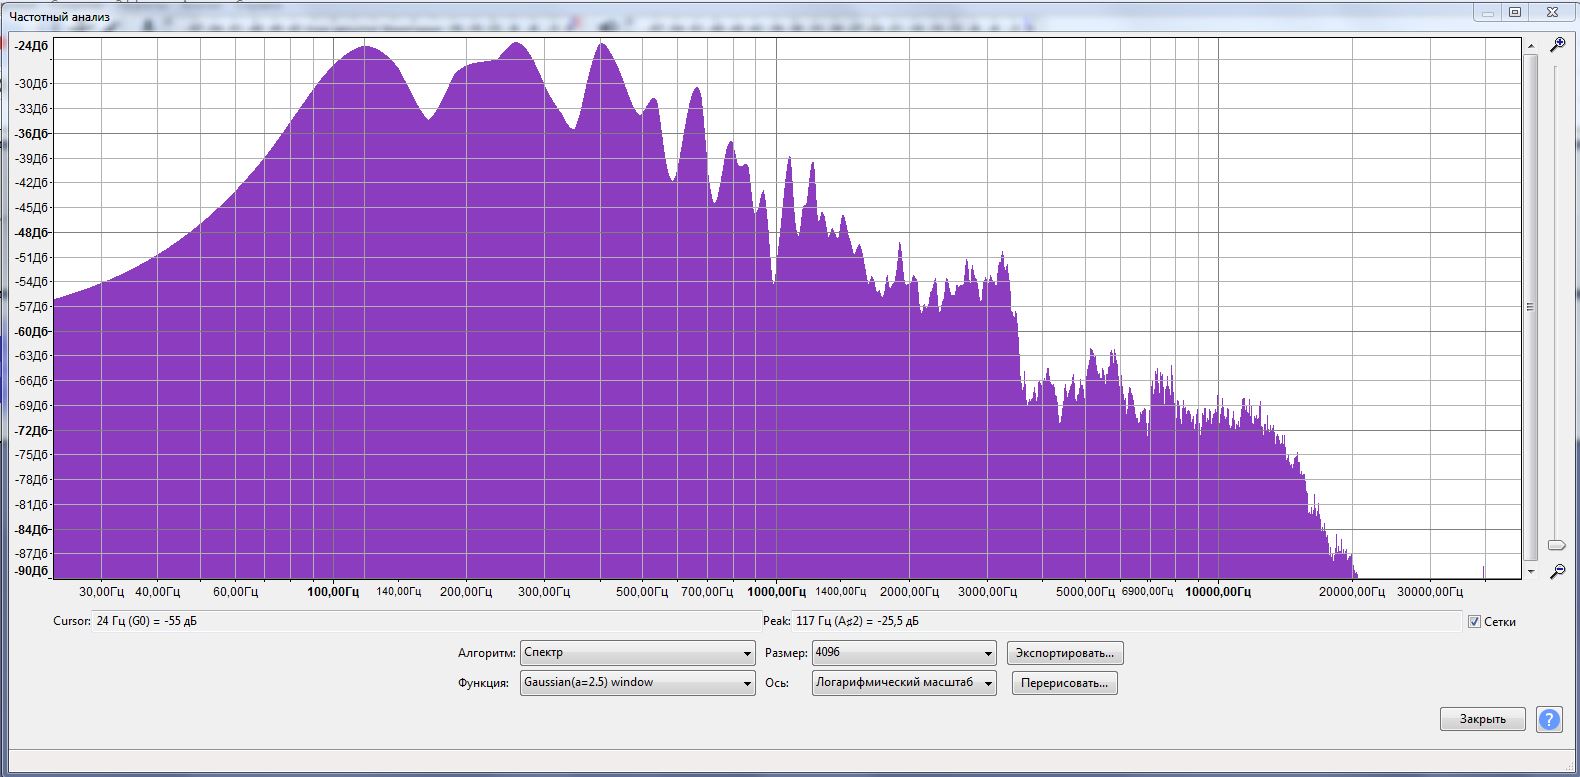Screen dimensions: 1580x777
Task: Maximize the Частотный анализ window
Action: (1515, 12)
